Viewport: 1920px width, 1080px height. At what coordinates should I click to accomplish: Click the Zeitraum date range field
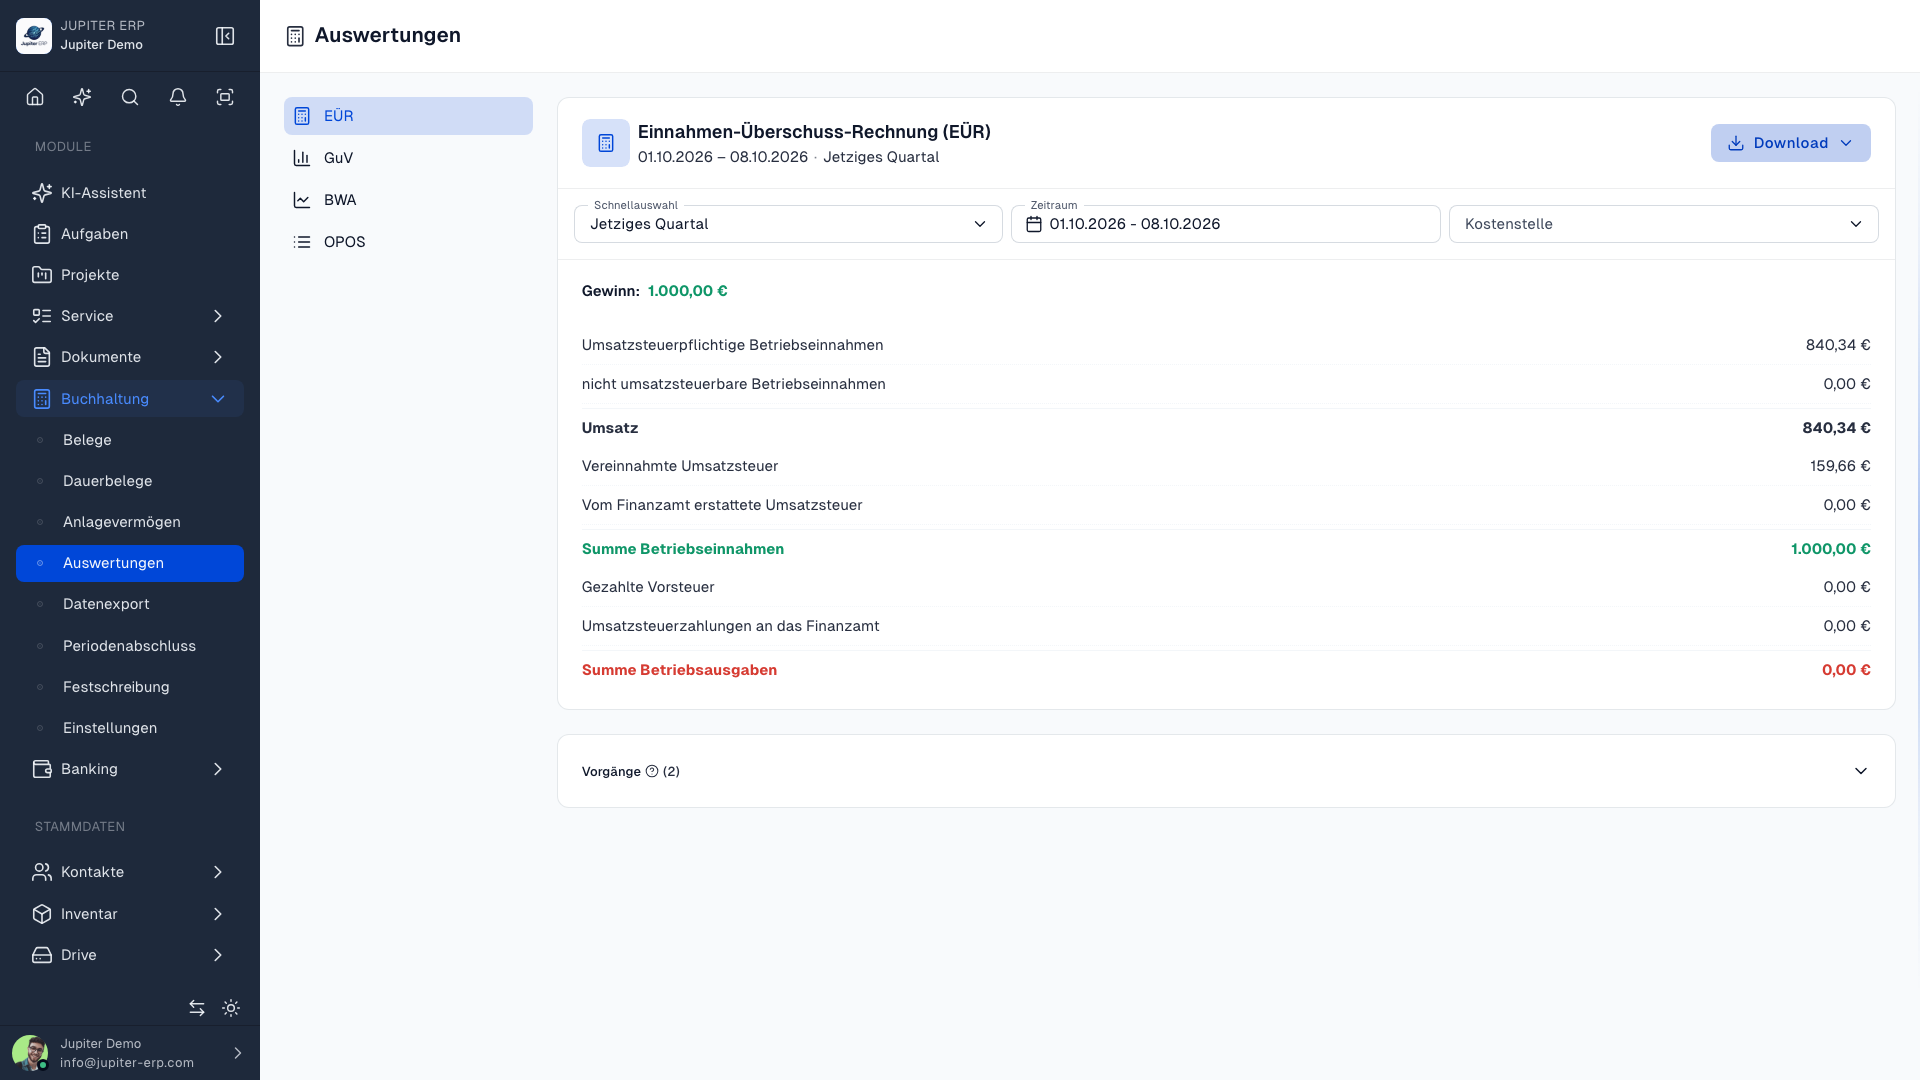(x=1225, y=224)
